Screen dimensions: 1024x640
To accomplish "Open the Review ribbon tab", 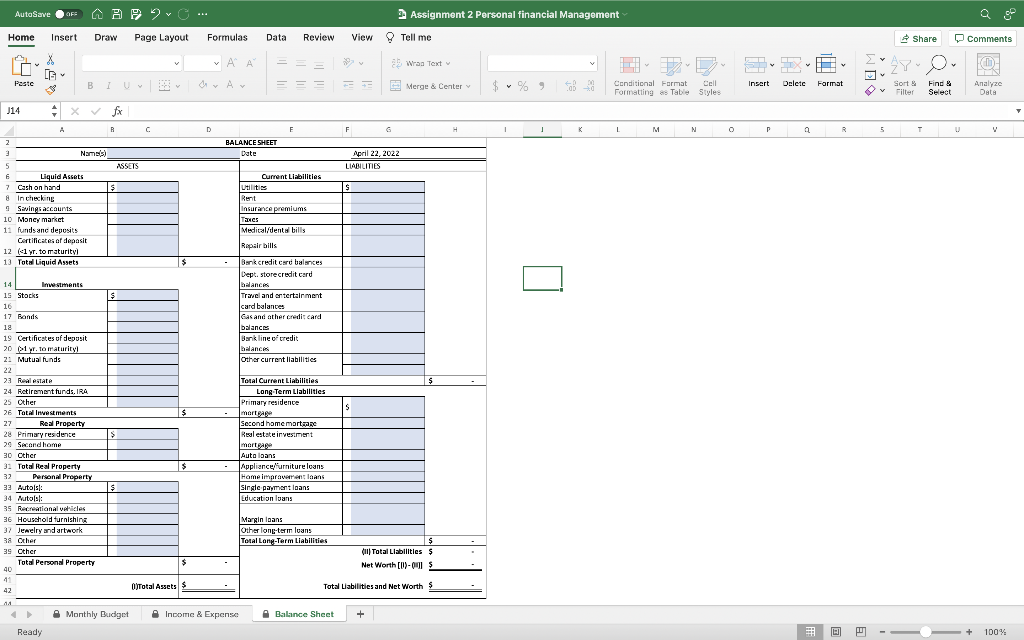I will [x=319, y=37].
